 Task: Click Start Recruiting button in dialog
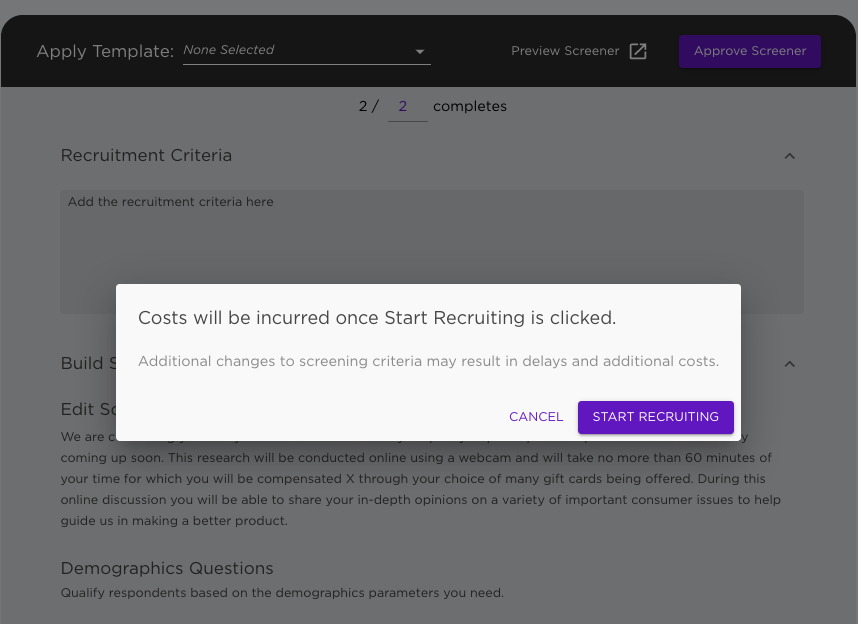point(656,417)
